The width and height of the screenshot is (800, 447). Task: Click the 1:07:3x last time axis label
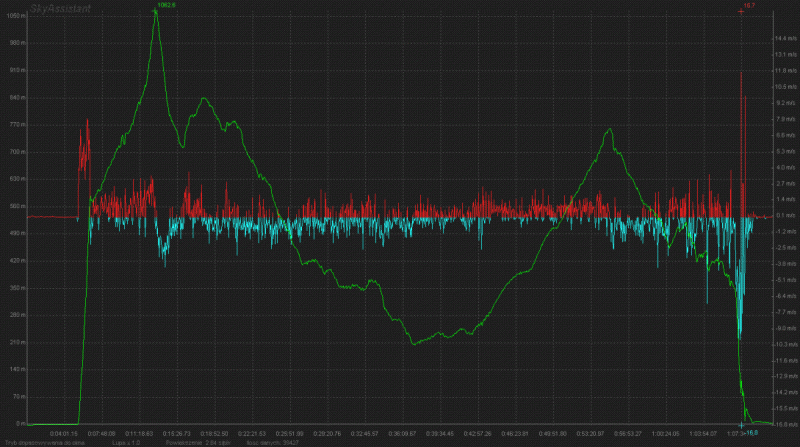(737, 433)
